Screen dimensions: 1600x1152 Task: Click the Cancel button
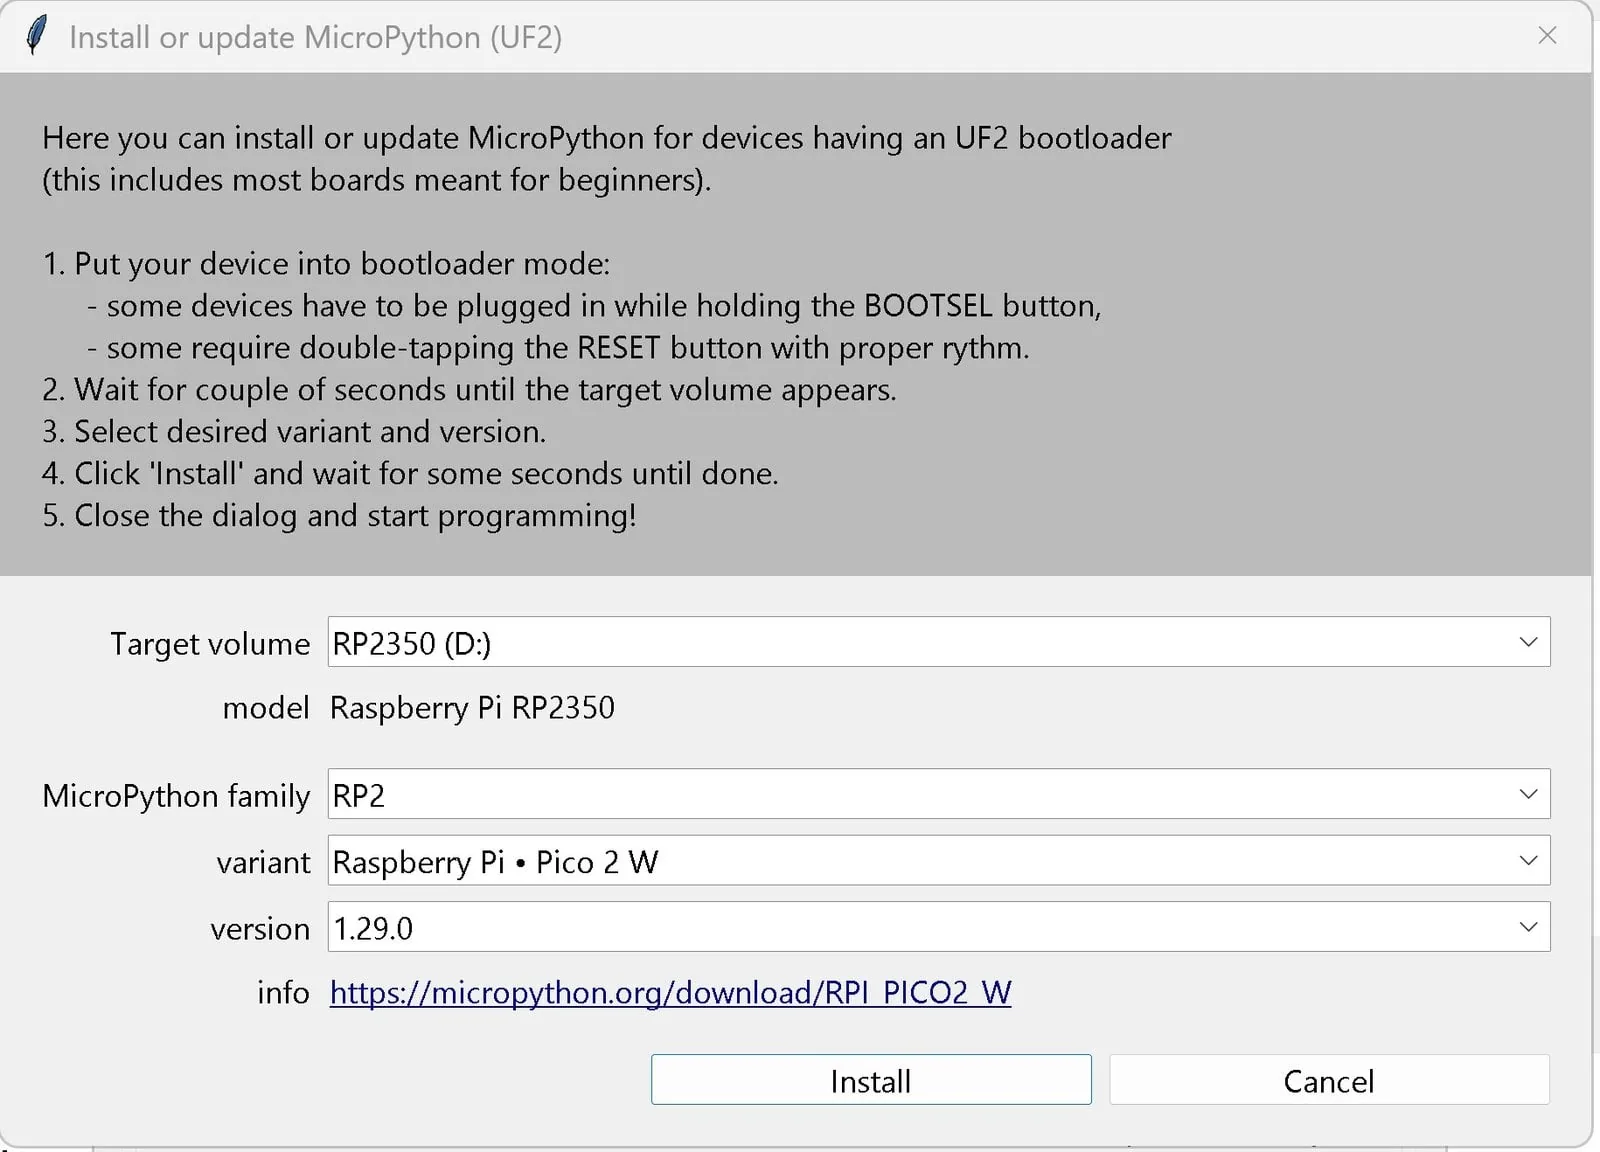1329,1080
